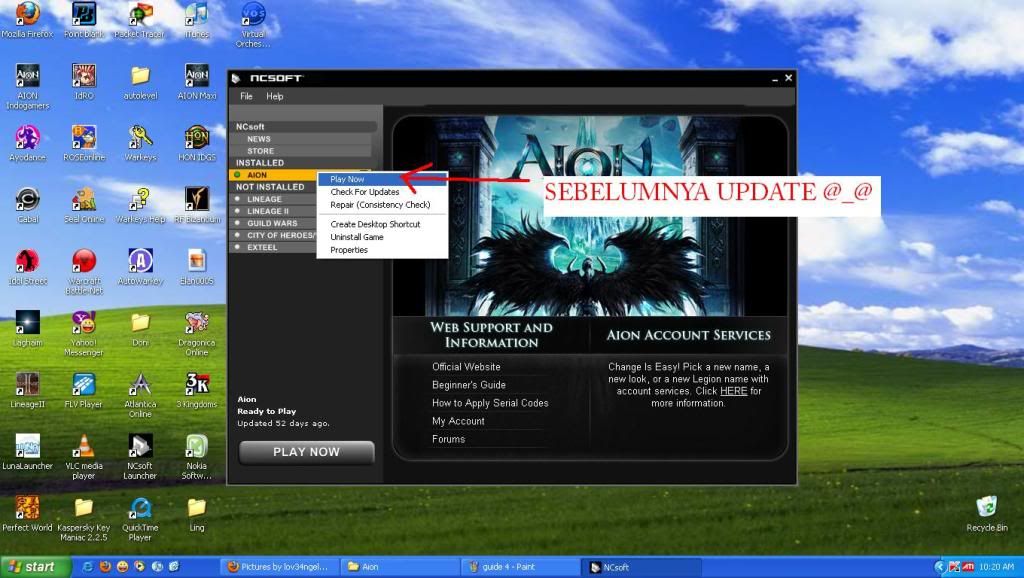1024x578 pixels.
Task: Open AutoWarkey desktop icon
Action: coord(140,266)
